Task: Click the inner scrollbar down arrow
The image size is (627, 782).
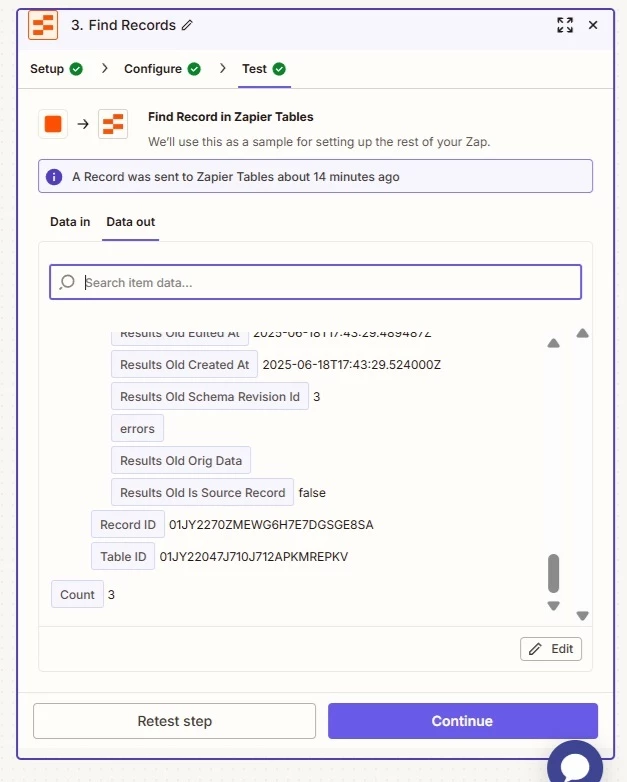Action: click(553, 605)
